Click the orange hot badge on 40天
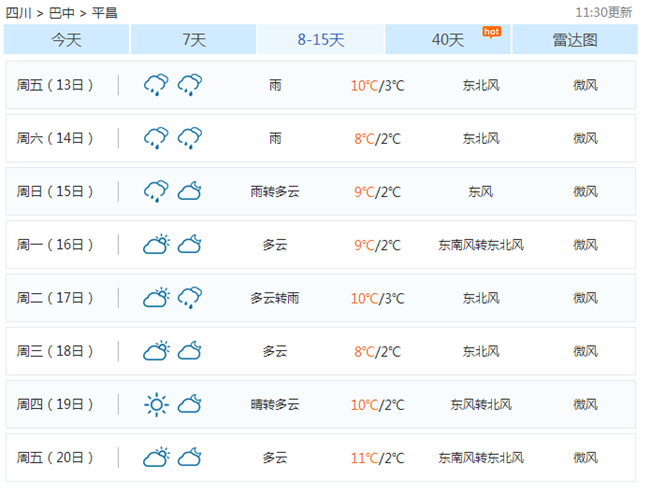 (492, 32)
